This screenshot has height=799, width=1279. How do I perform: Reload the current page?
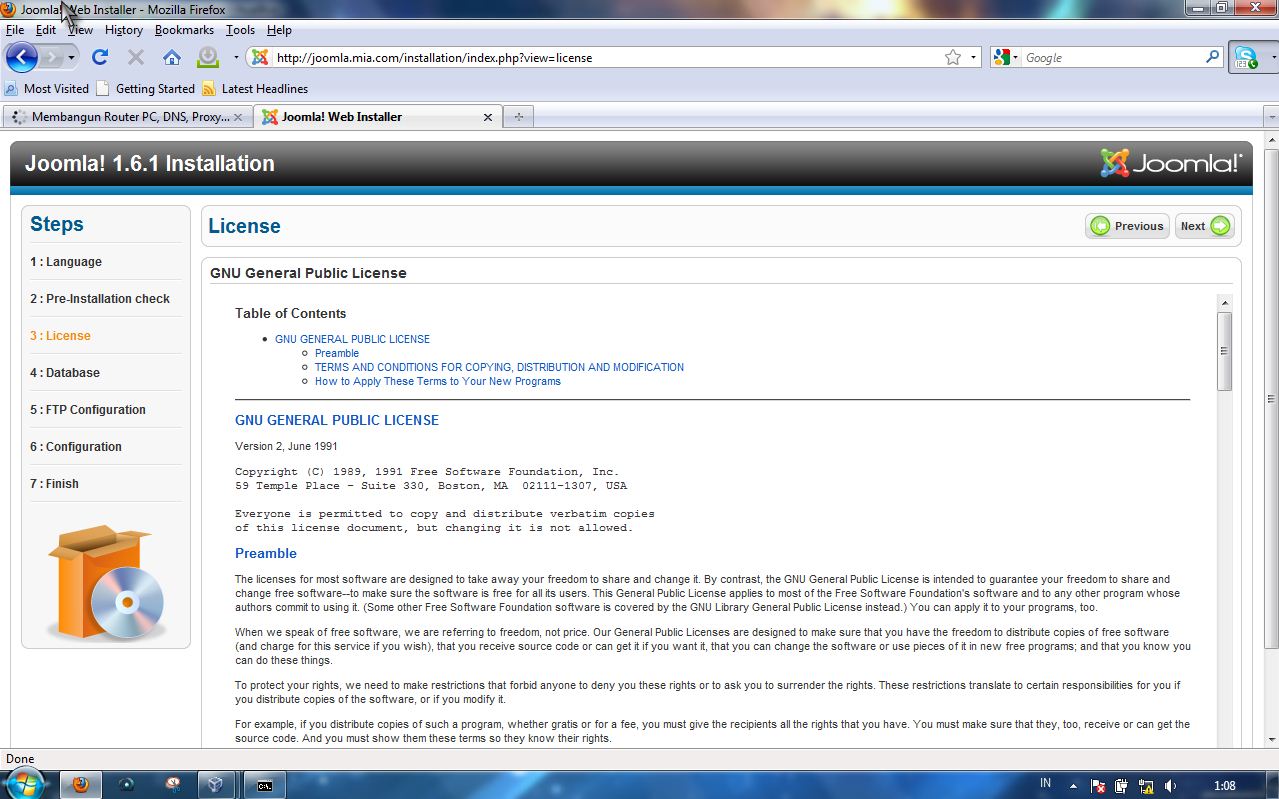click(100, 57)
